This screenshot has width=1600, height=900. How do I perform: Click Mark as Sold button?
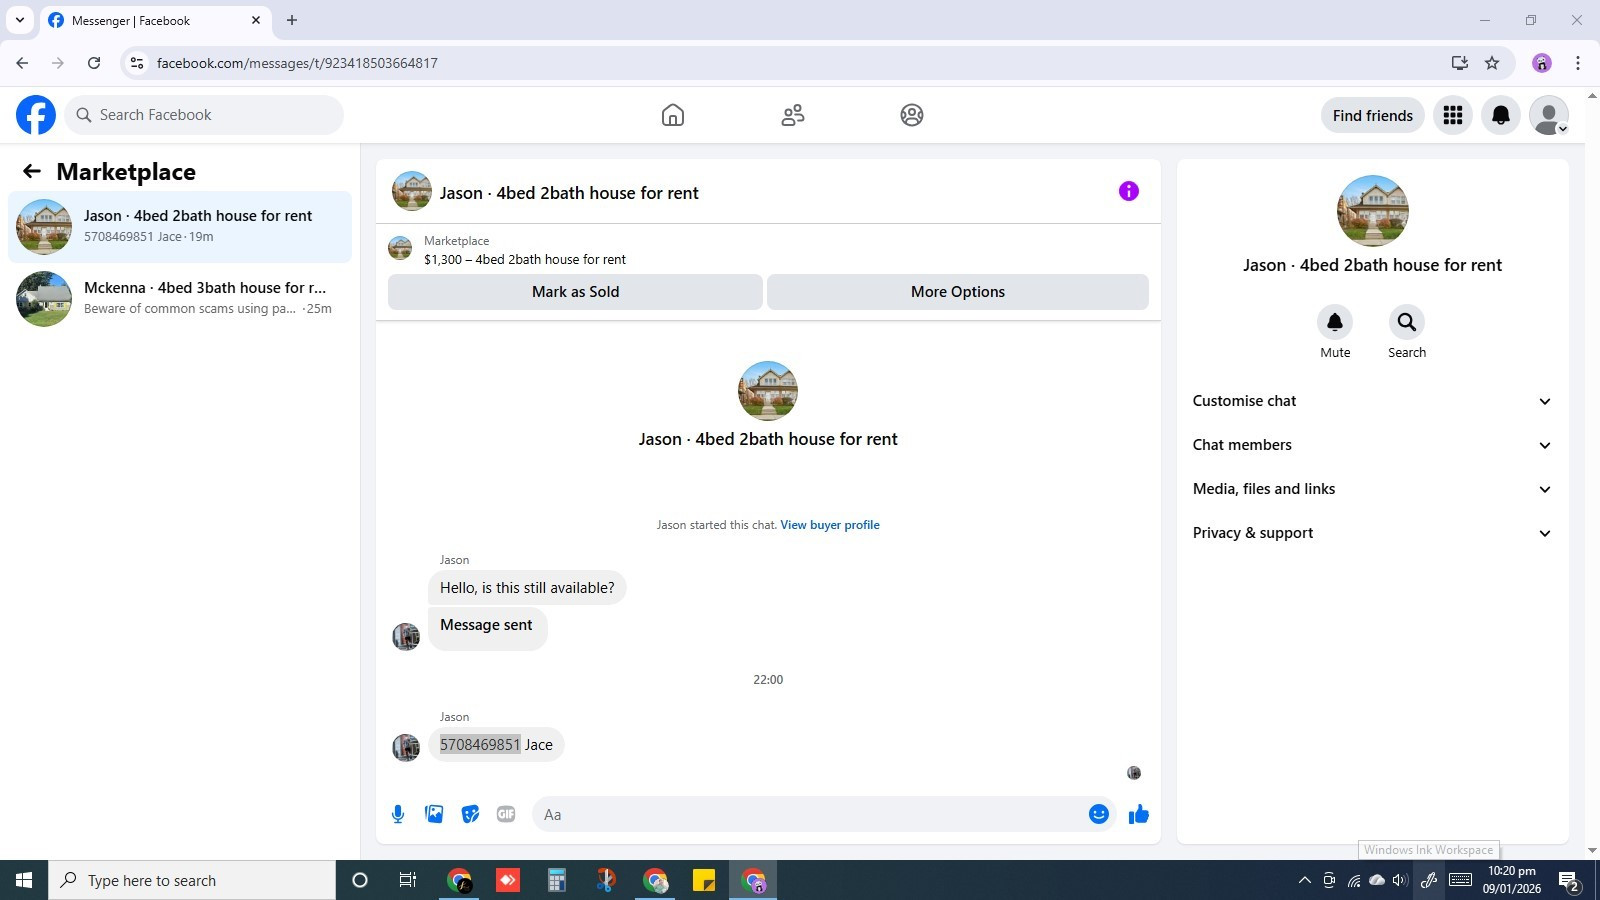575,292
